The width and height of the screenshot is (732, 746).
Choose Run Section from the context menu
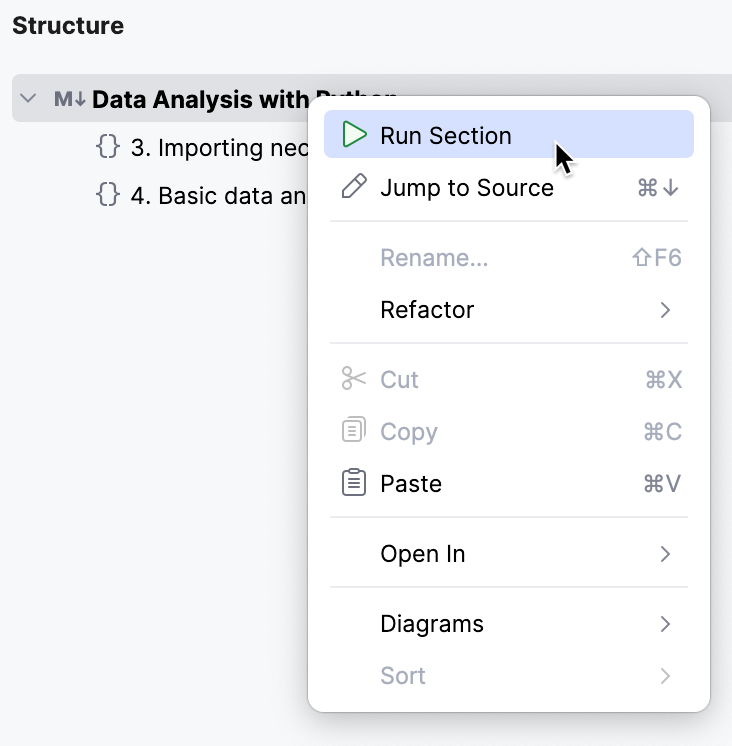pos(446,135)
